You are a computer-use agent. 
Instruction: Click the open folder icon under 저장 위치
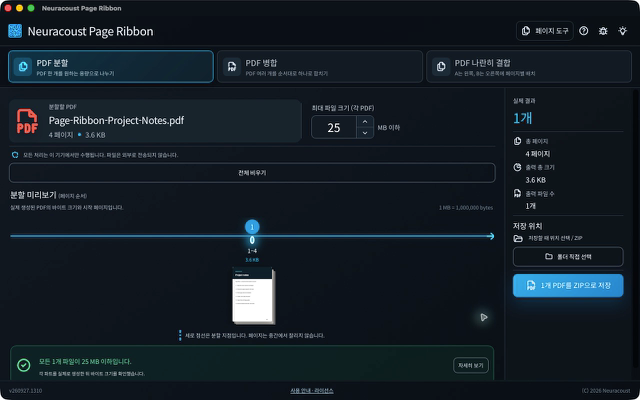click(518, 238)
